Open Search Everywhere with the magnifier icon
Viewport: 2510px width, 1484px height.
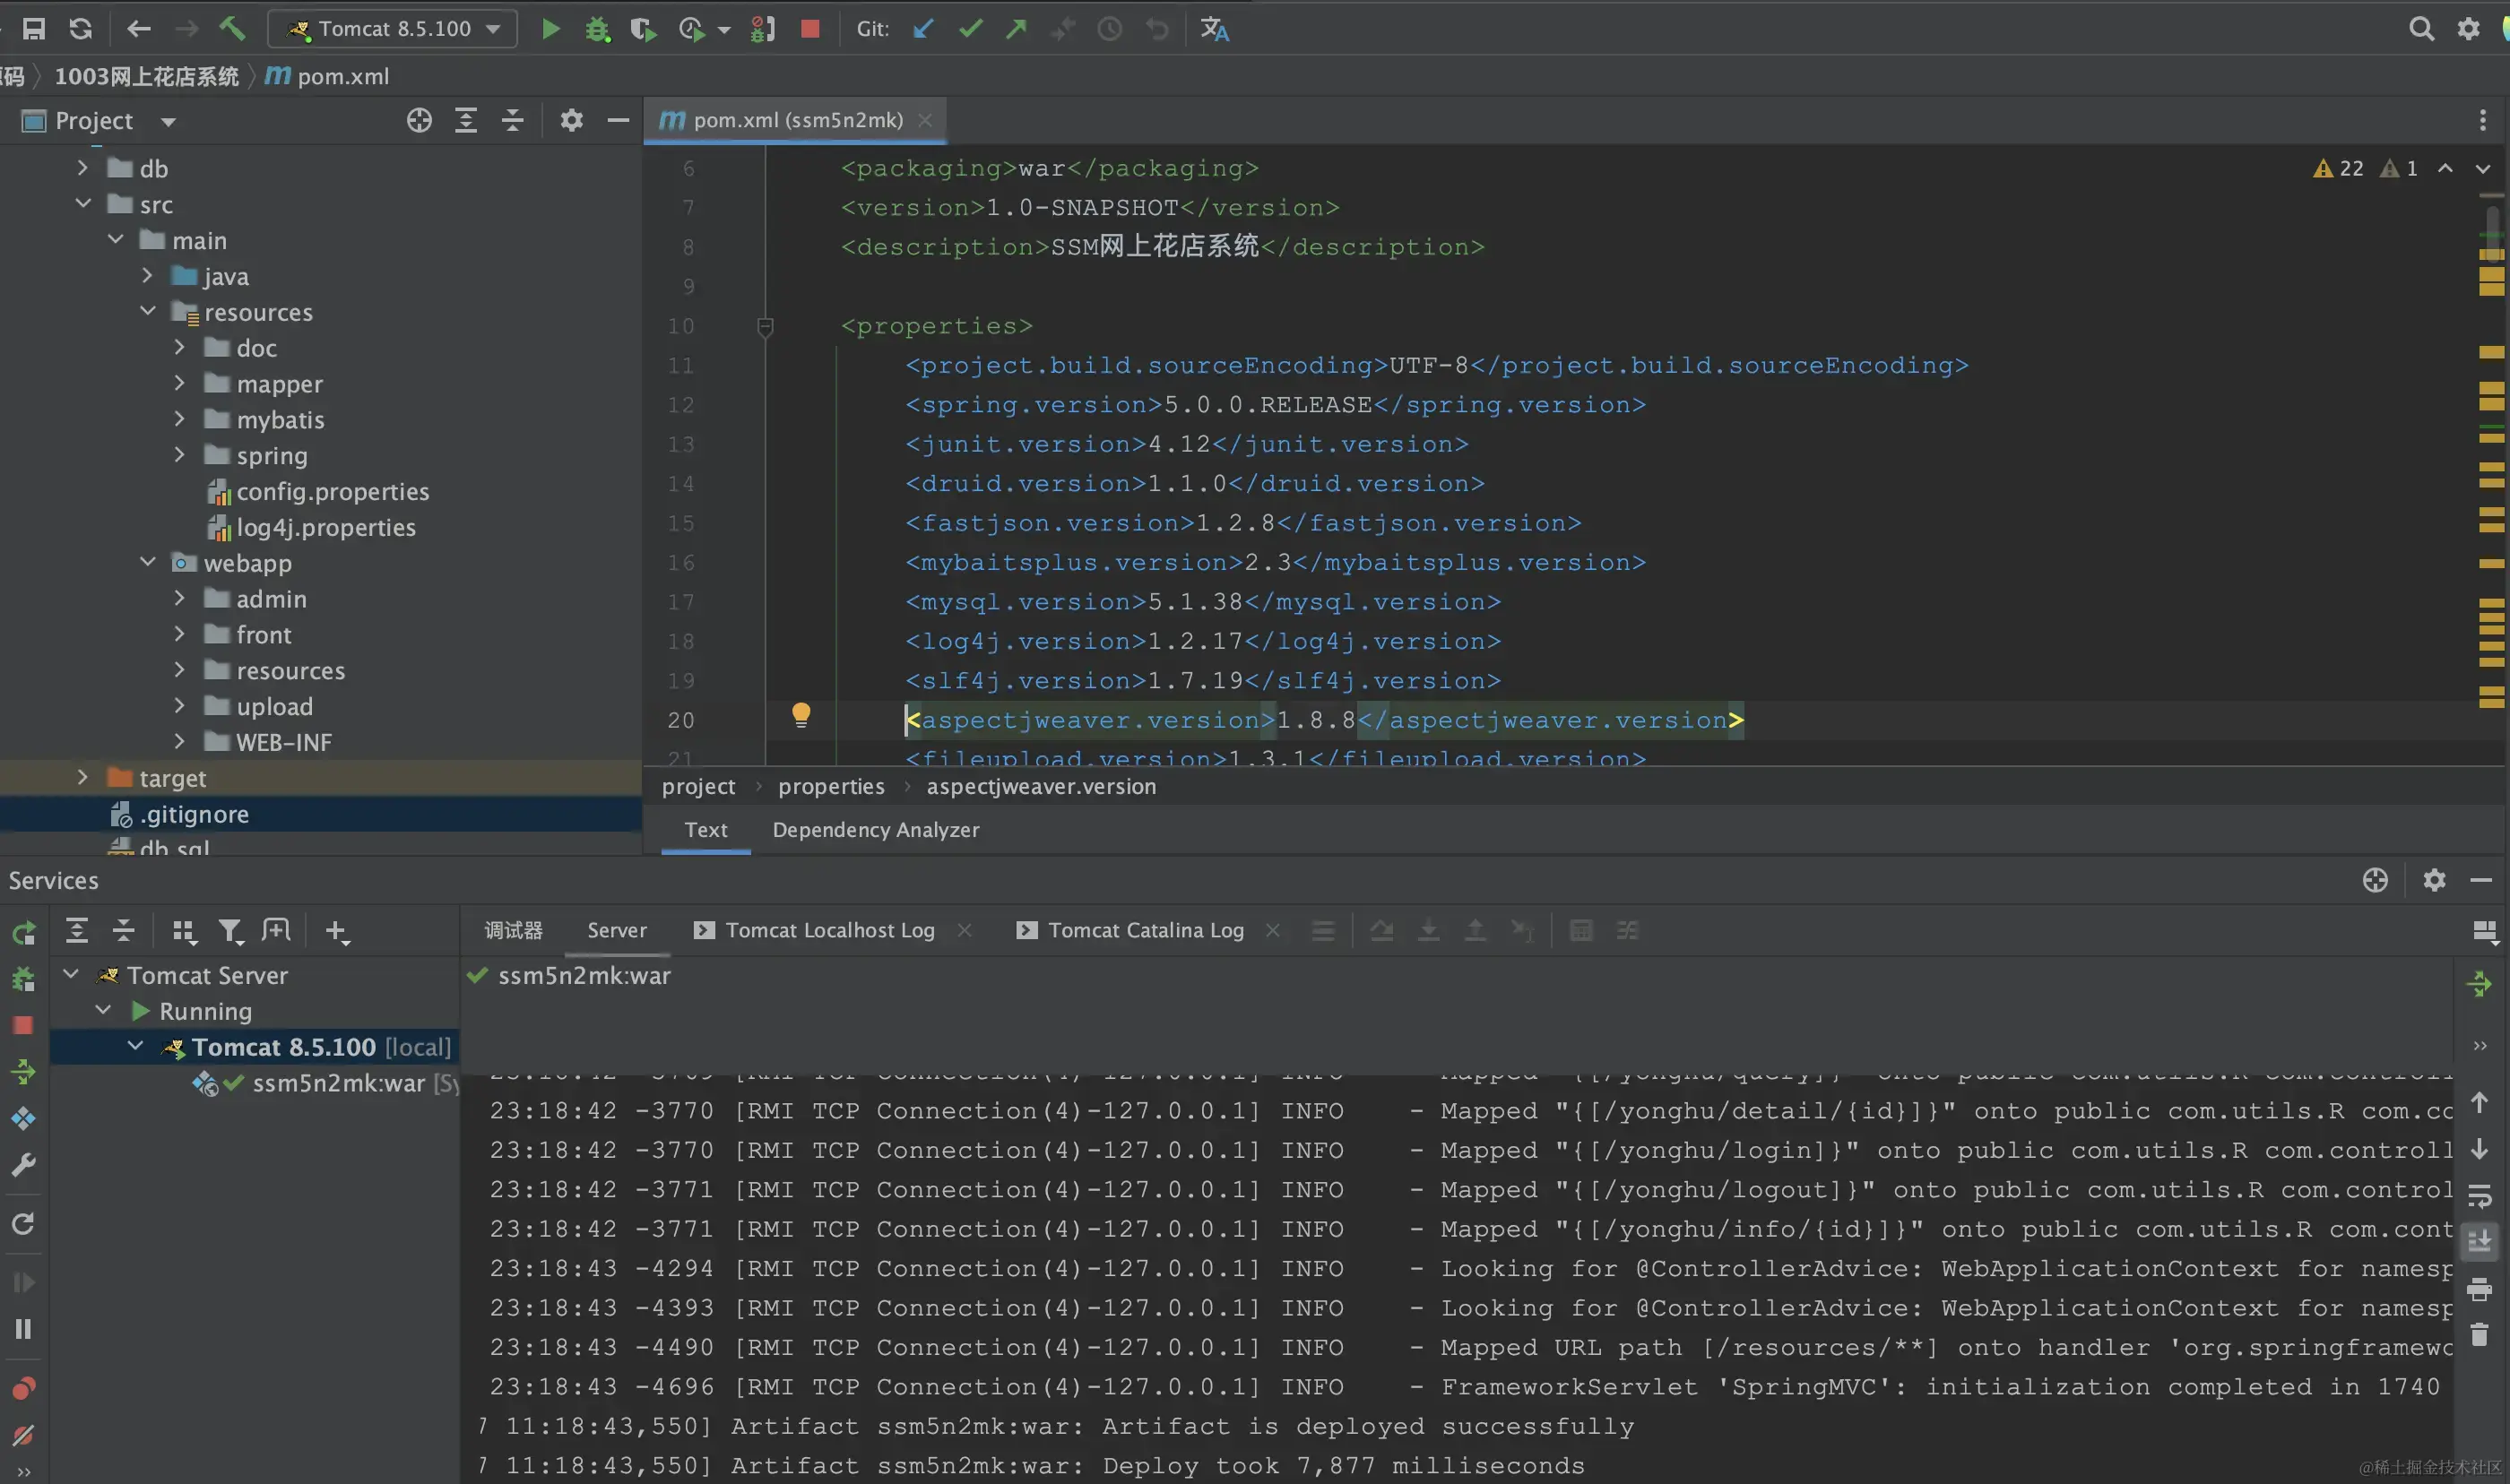[x=2420, y=29]
